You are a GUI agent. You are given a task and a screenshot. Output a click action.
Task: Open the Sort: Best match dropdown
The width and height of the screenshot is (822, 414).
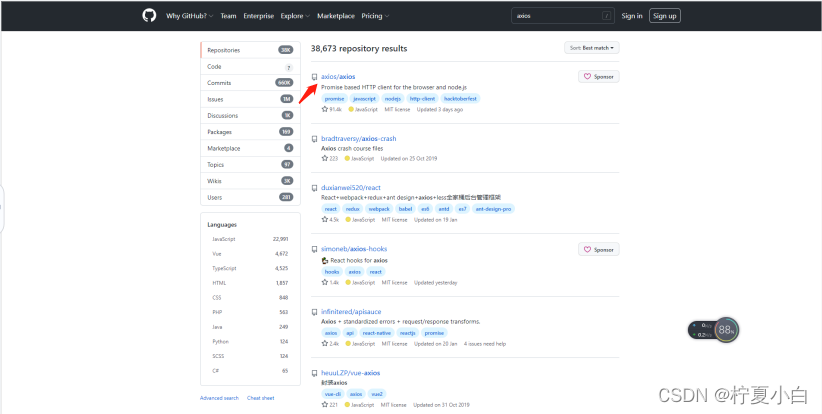[x=592, y=48]
